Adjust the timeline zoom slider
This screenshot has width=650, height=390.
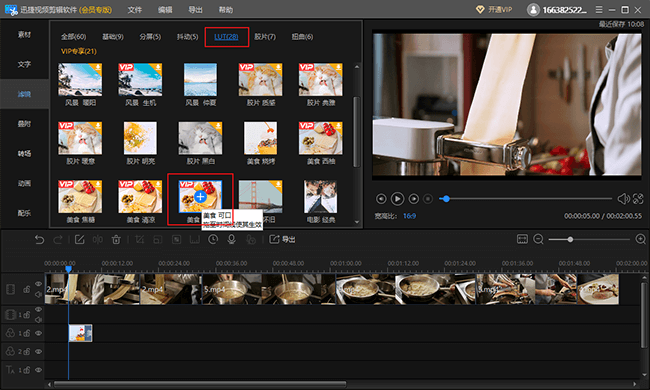click(x=589, y=239)
